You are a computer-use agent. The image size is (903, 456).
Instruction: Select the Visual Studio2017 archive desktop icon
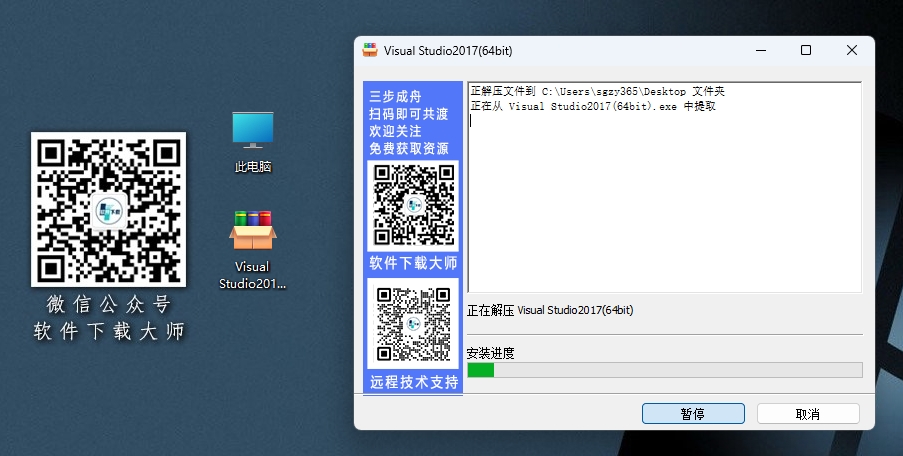(x=252, y=250)
